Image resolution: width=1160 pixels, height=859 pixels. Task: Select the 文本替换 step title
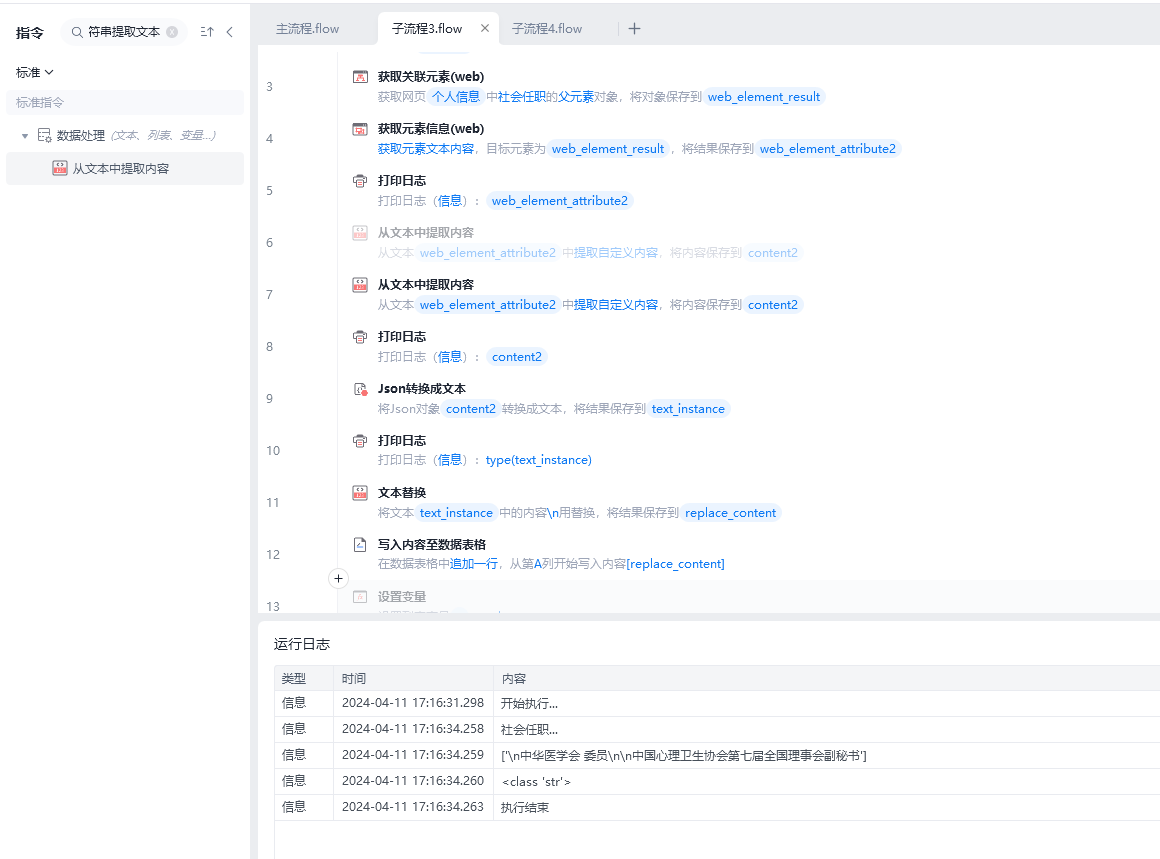coord(402,493)
